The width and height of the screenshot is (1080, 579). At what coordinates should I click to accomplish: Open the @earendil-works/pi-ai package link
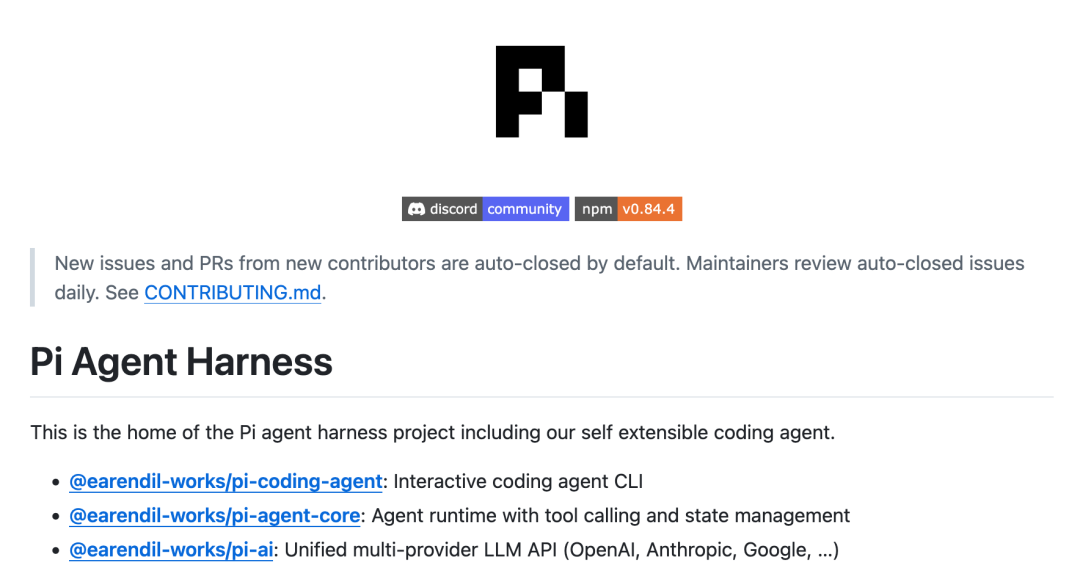tap(171, 550)
